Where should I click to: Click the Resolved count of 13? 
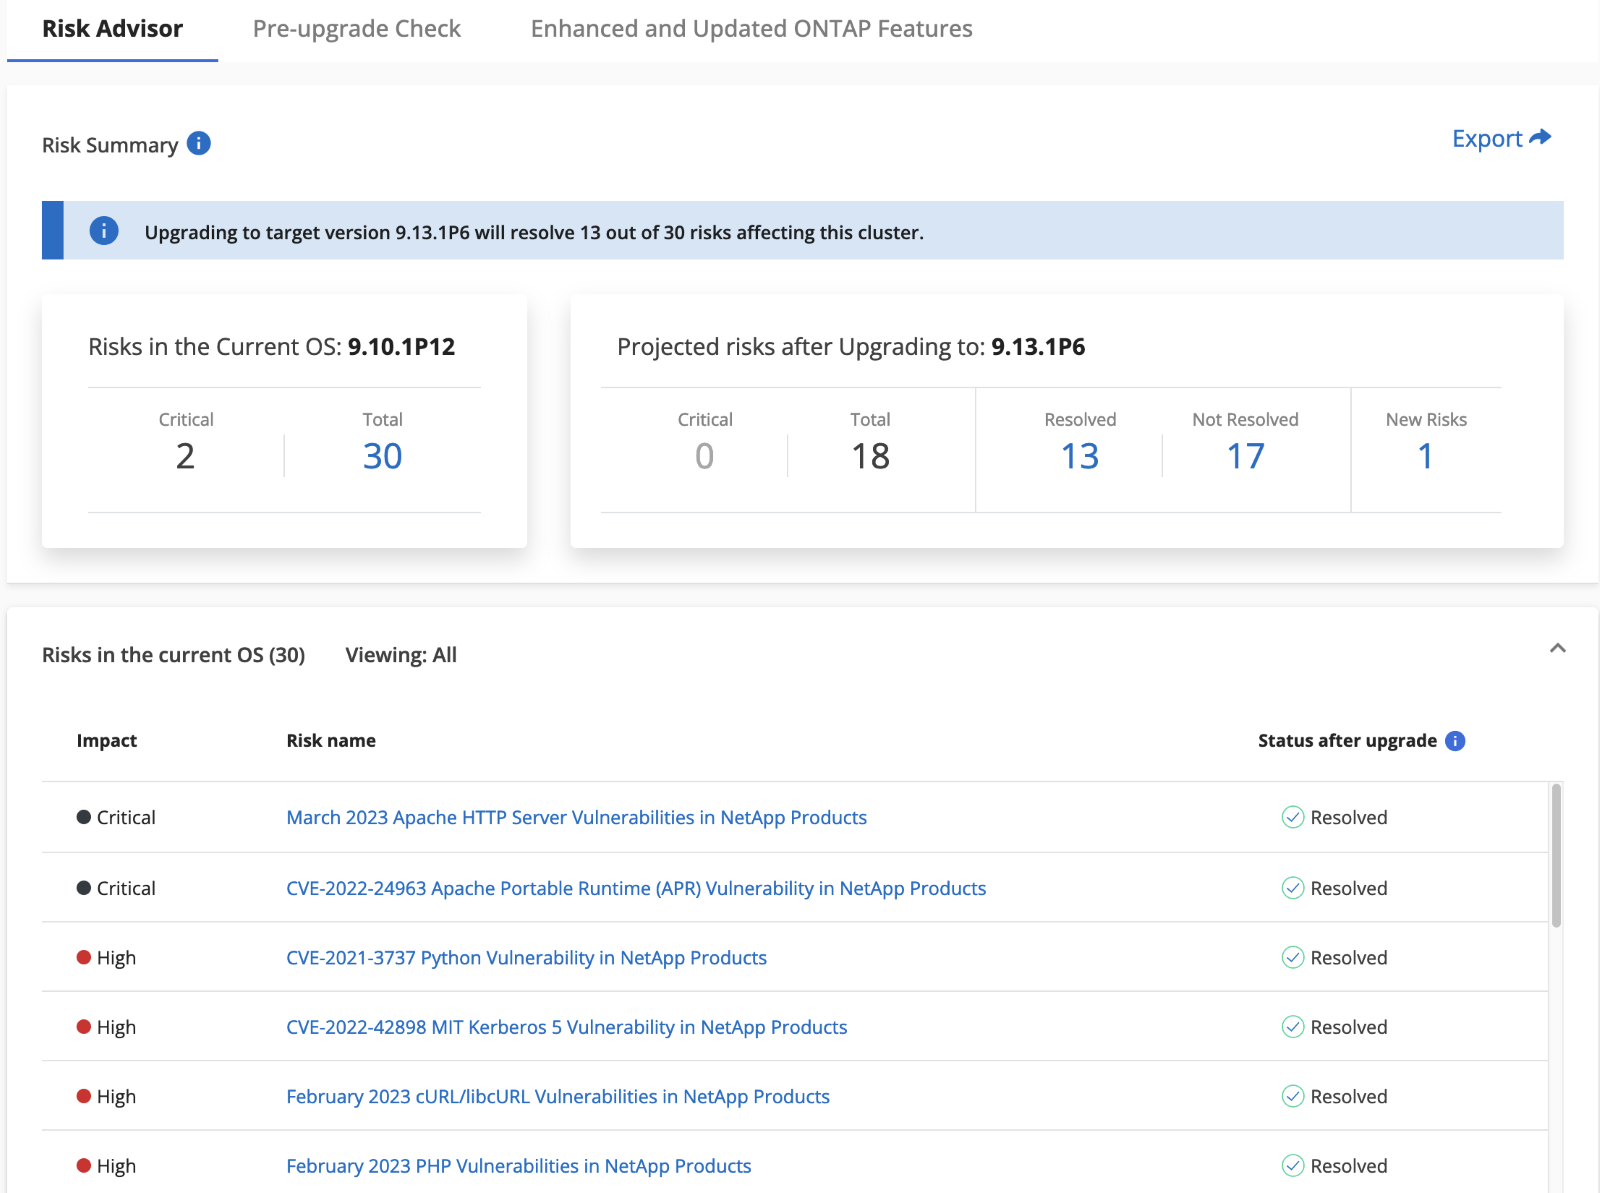(x=1079, y=456)
